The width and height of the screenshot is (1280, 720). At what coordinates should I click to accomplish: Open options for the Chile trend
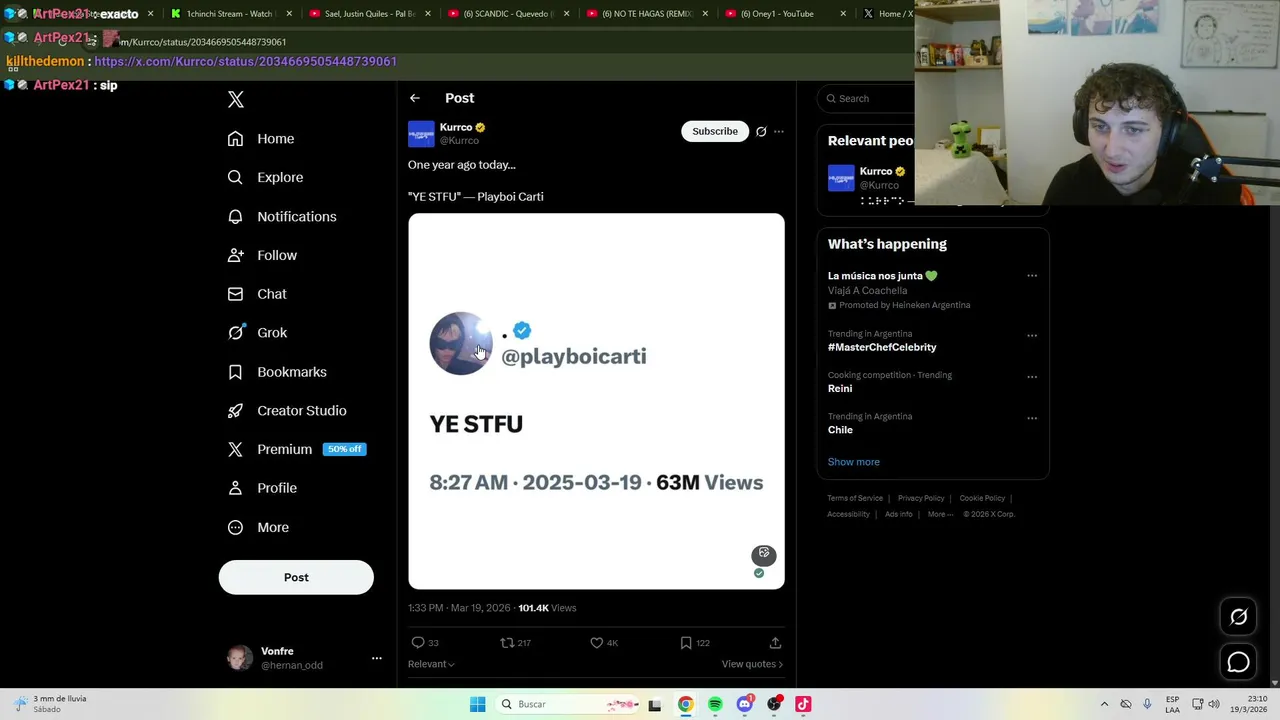coord(1032,418)
